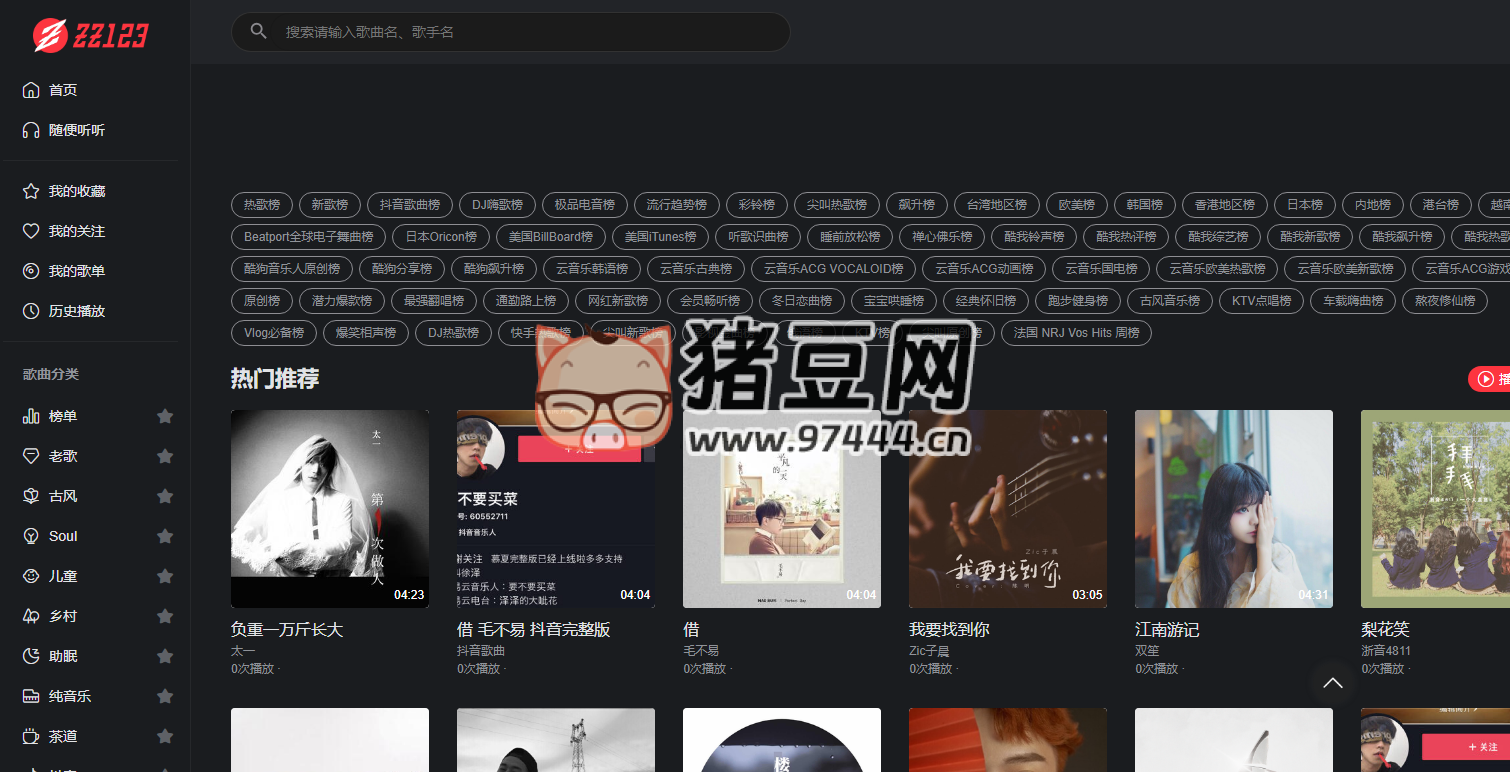The image size is (1510, 772).
Task: Click the Soul category icon
Action: 31,536
